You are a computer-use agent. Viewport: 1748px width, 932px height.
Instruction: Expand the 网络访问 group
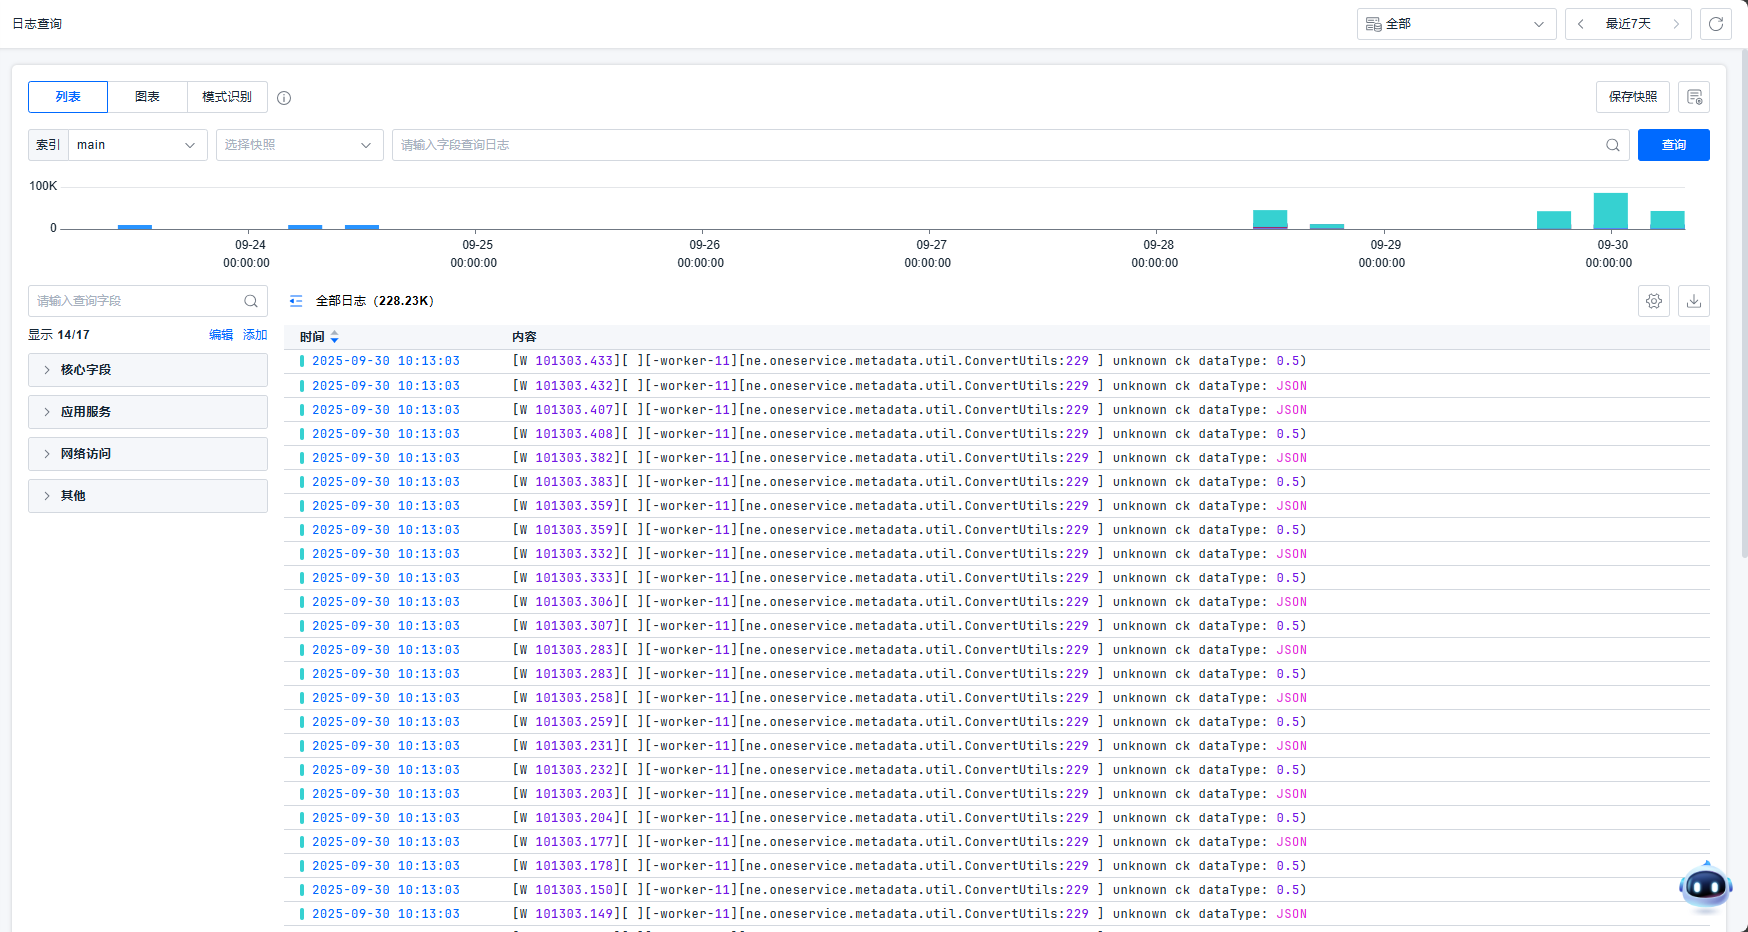coord(148,454)
